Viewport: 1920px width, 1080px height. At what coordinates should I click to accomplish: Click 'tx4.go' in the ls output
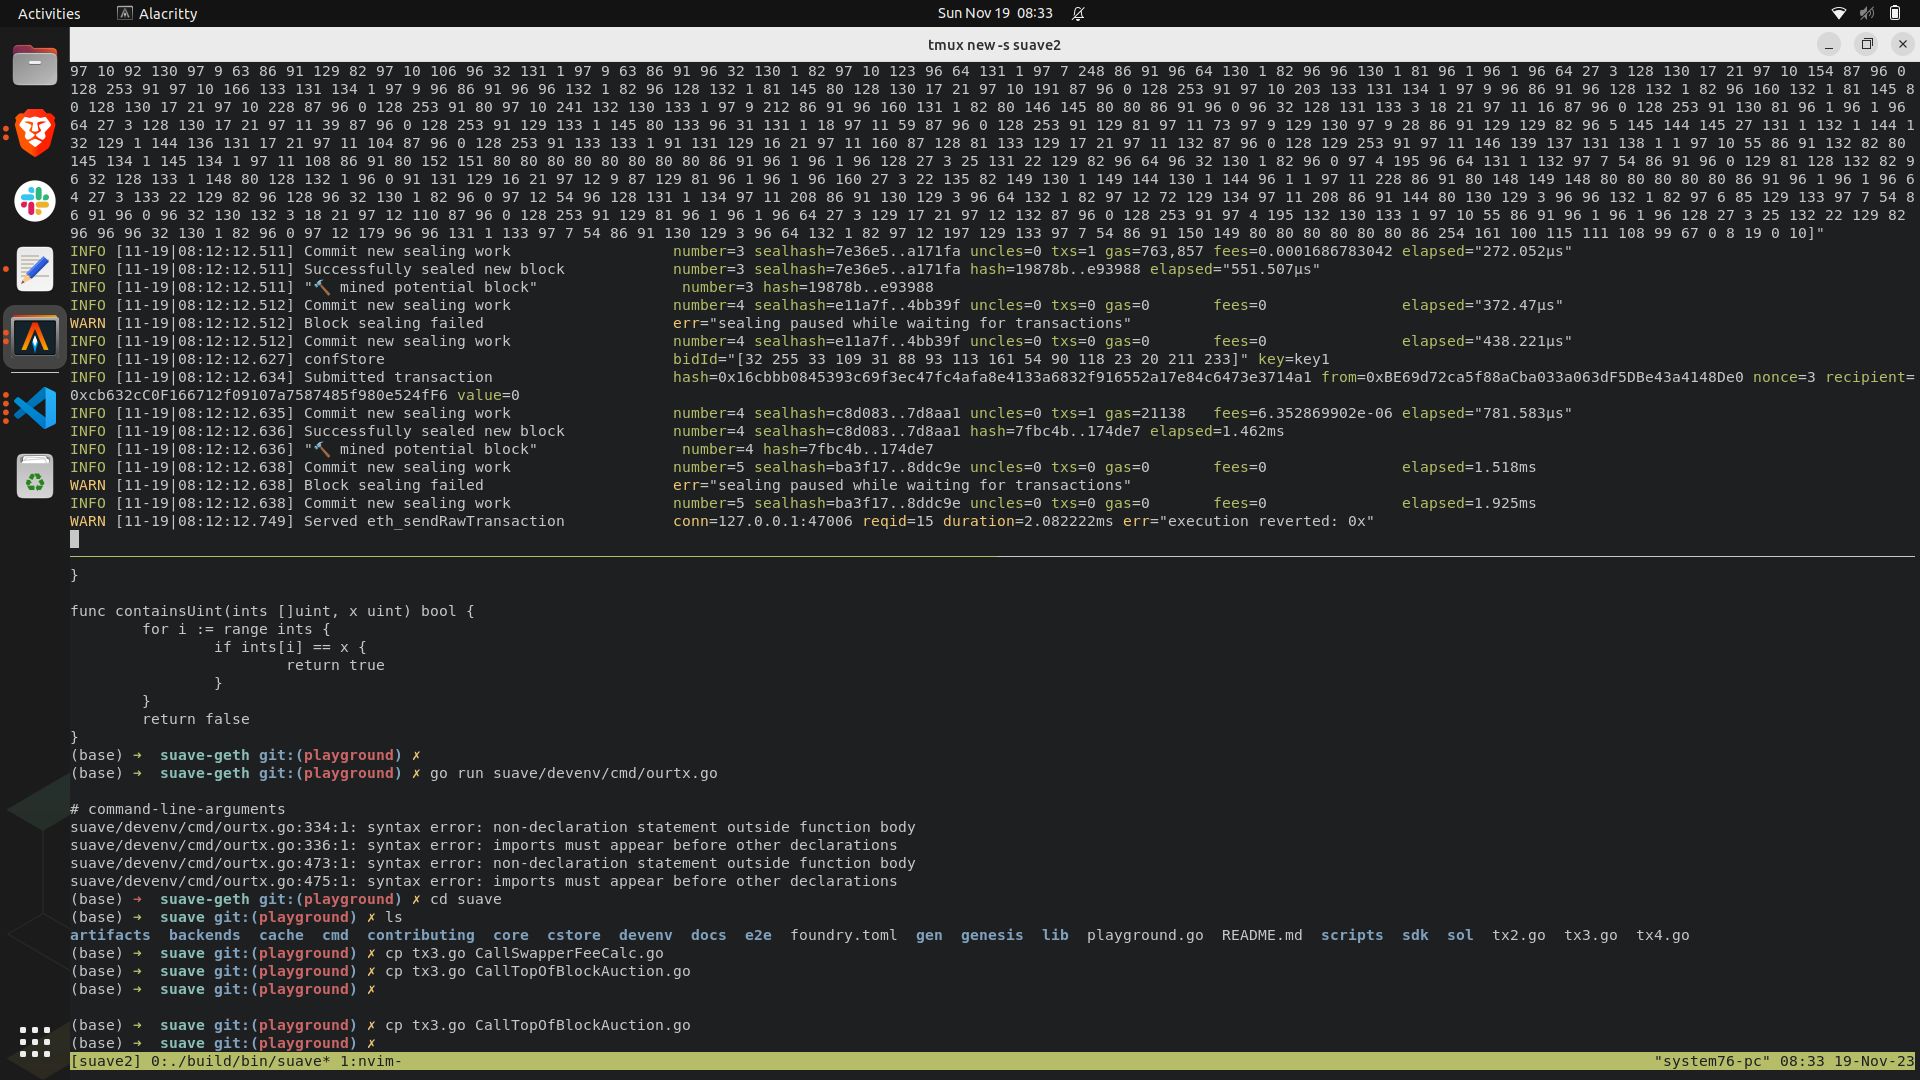click(1663, 935)
